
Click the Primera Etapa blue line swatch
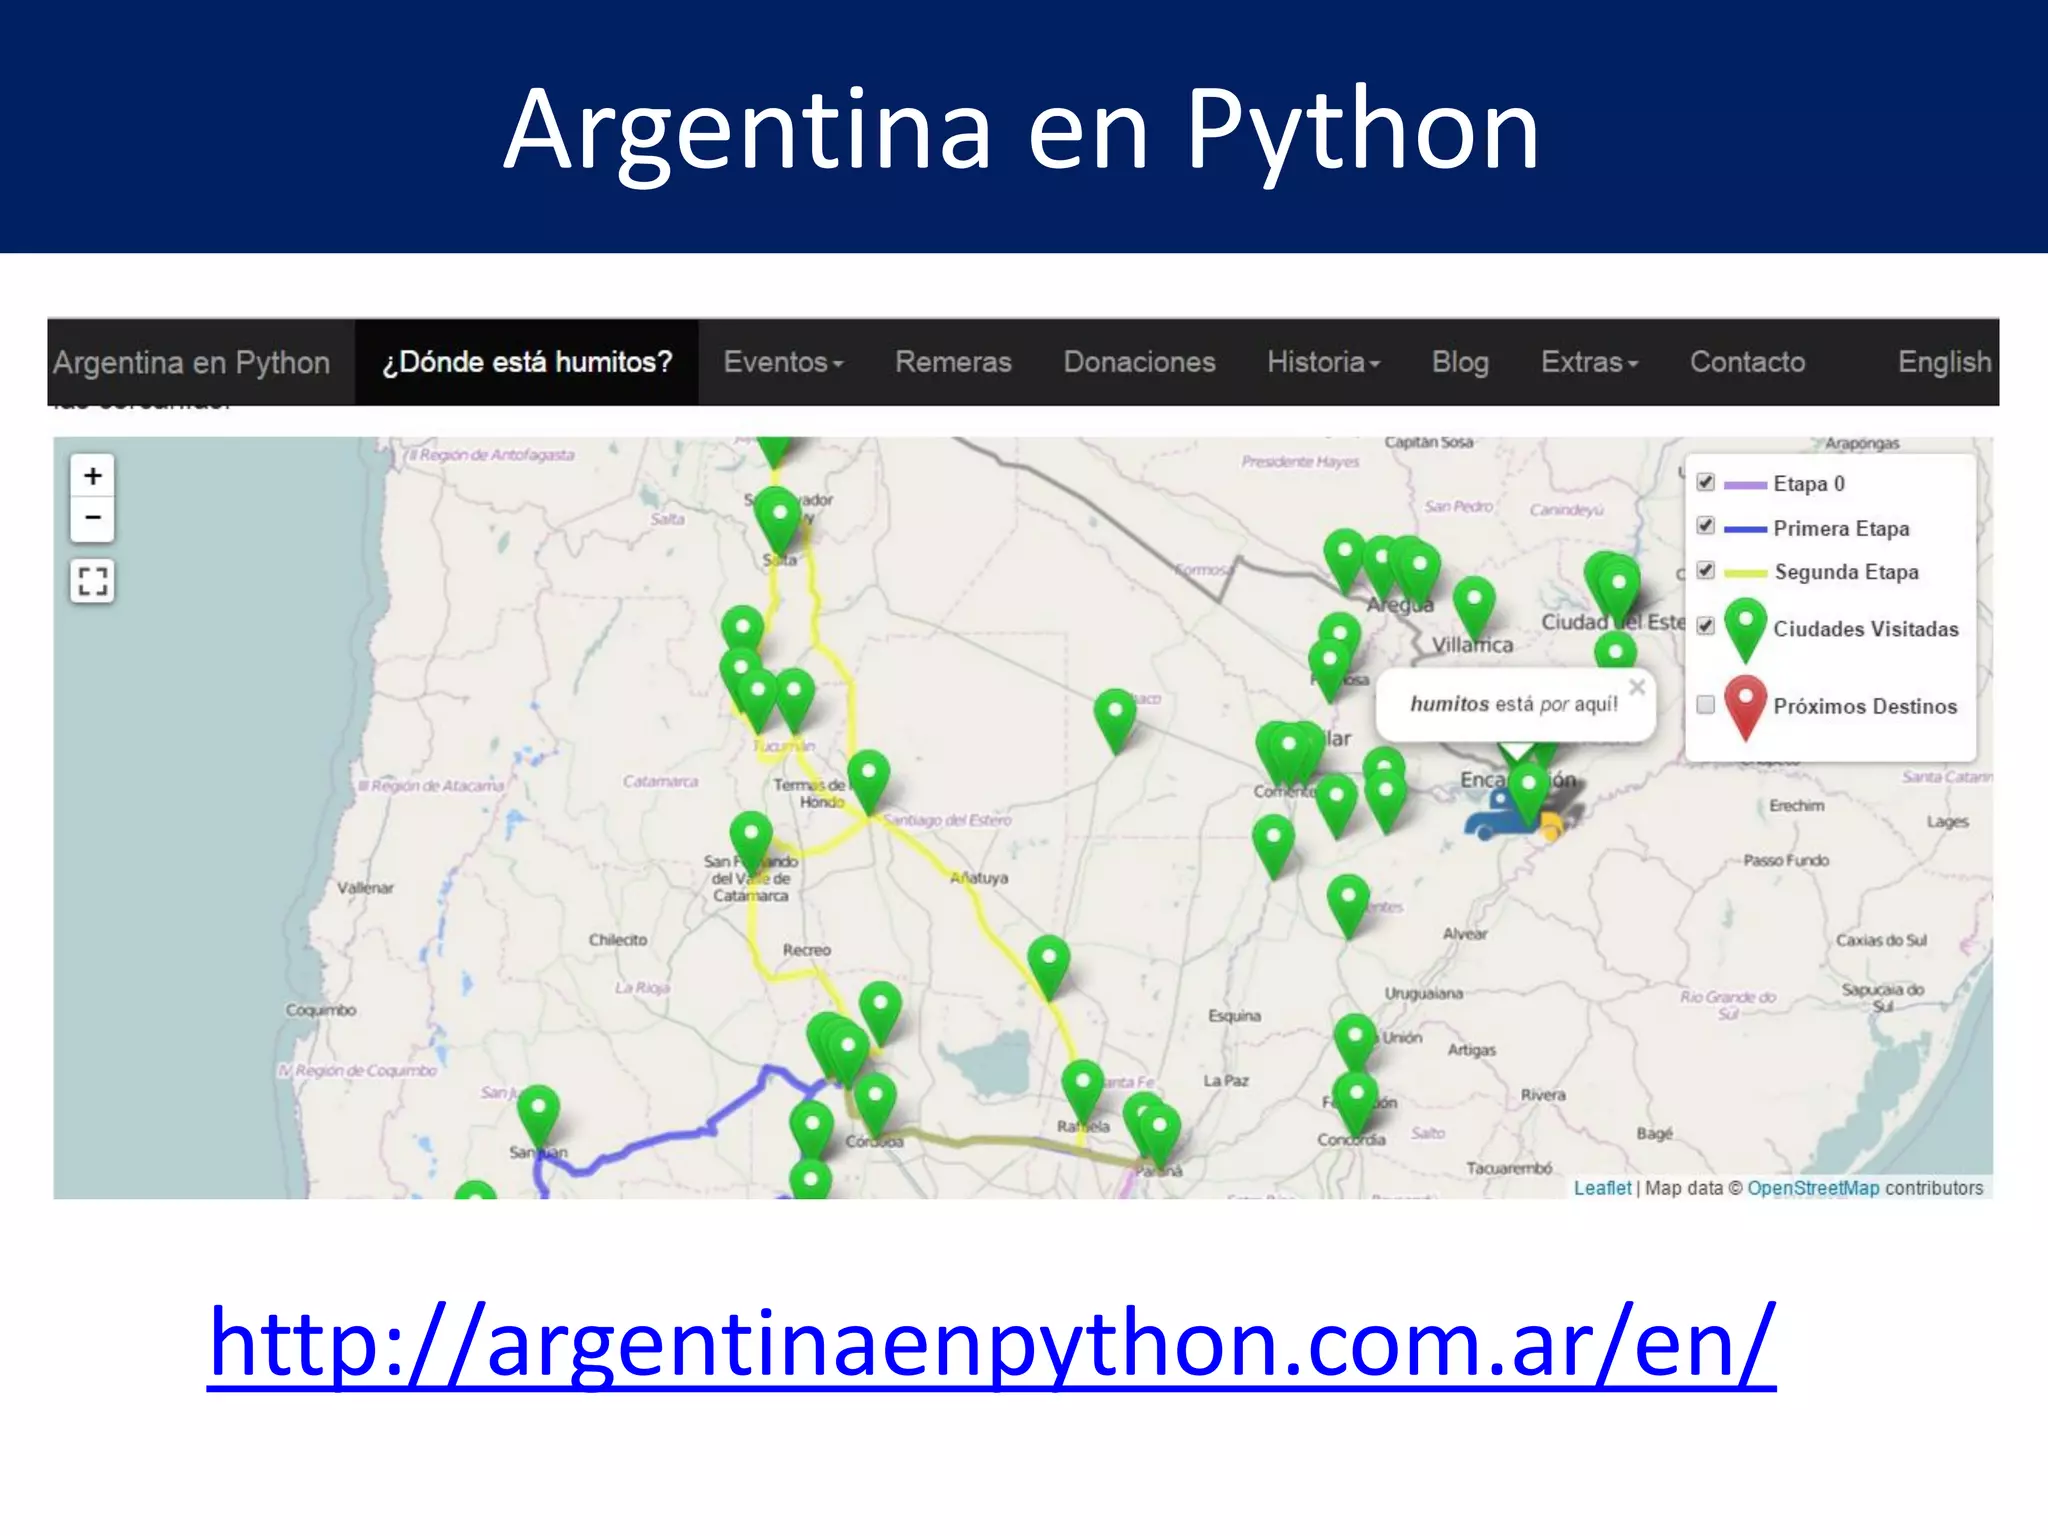(x=1745, y=529)
